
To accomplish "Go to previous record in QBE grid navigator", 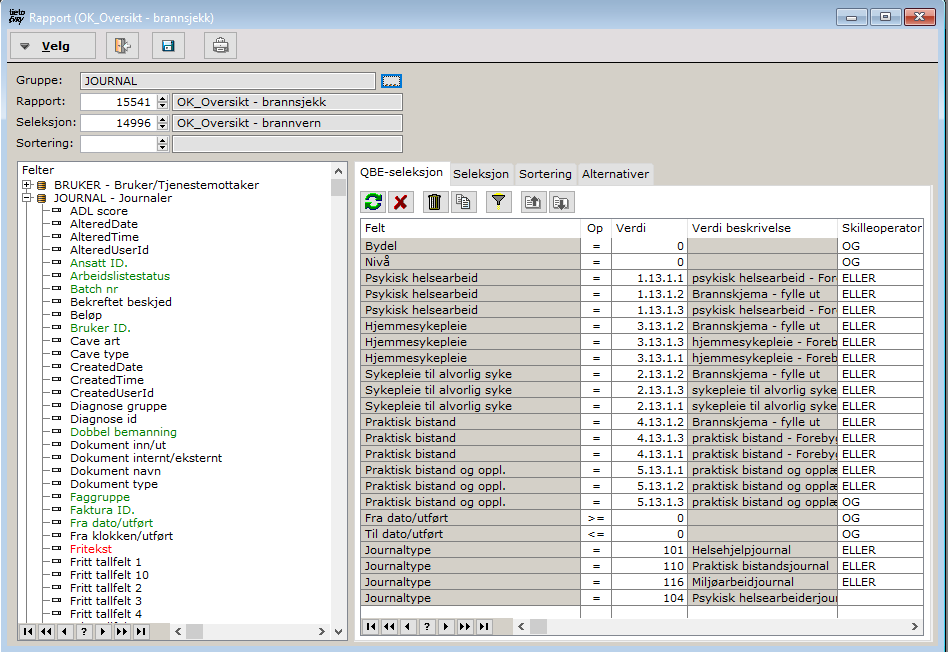I will (409, 627).
